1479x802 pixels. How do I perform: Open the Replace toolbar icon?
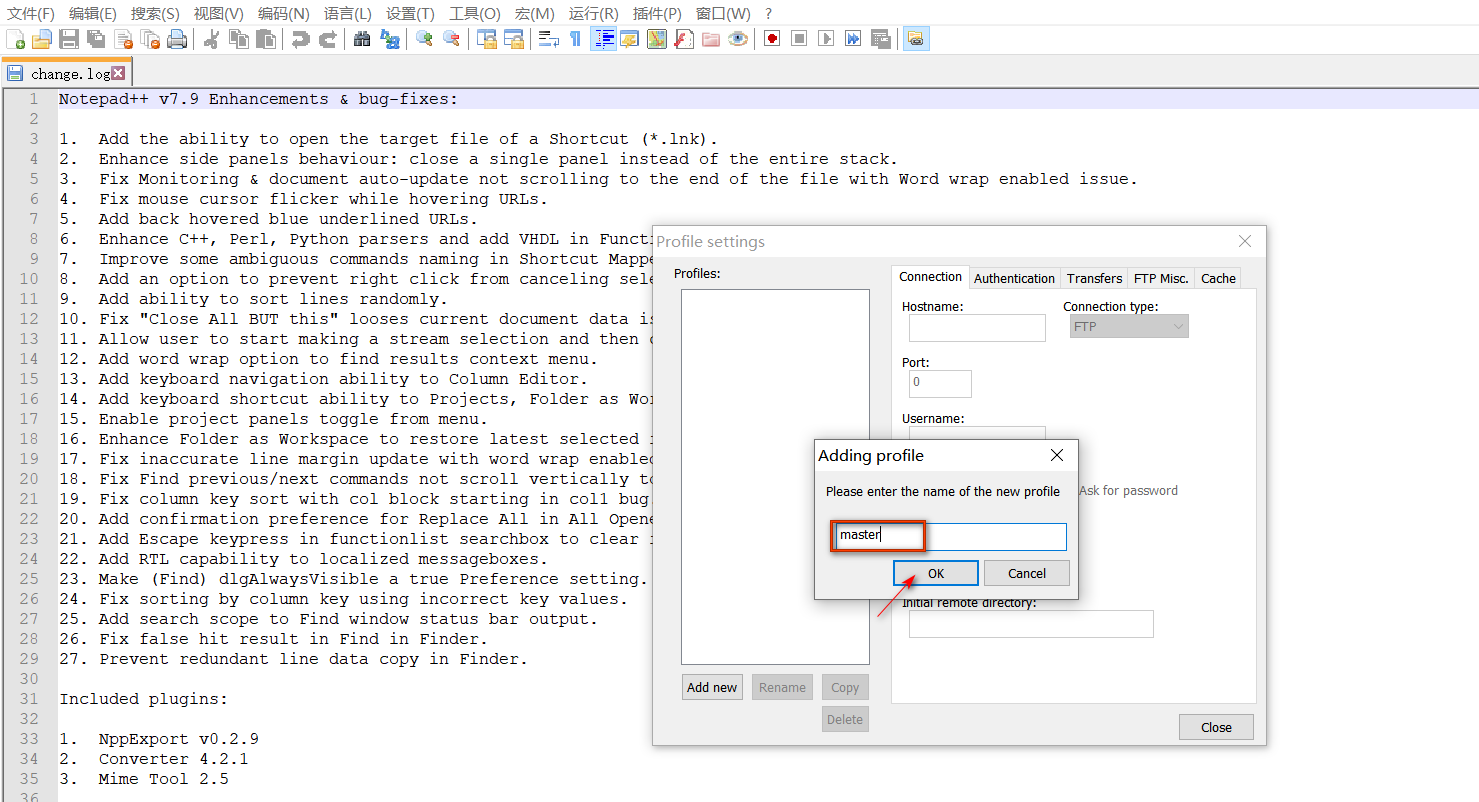389,39
